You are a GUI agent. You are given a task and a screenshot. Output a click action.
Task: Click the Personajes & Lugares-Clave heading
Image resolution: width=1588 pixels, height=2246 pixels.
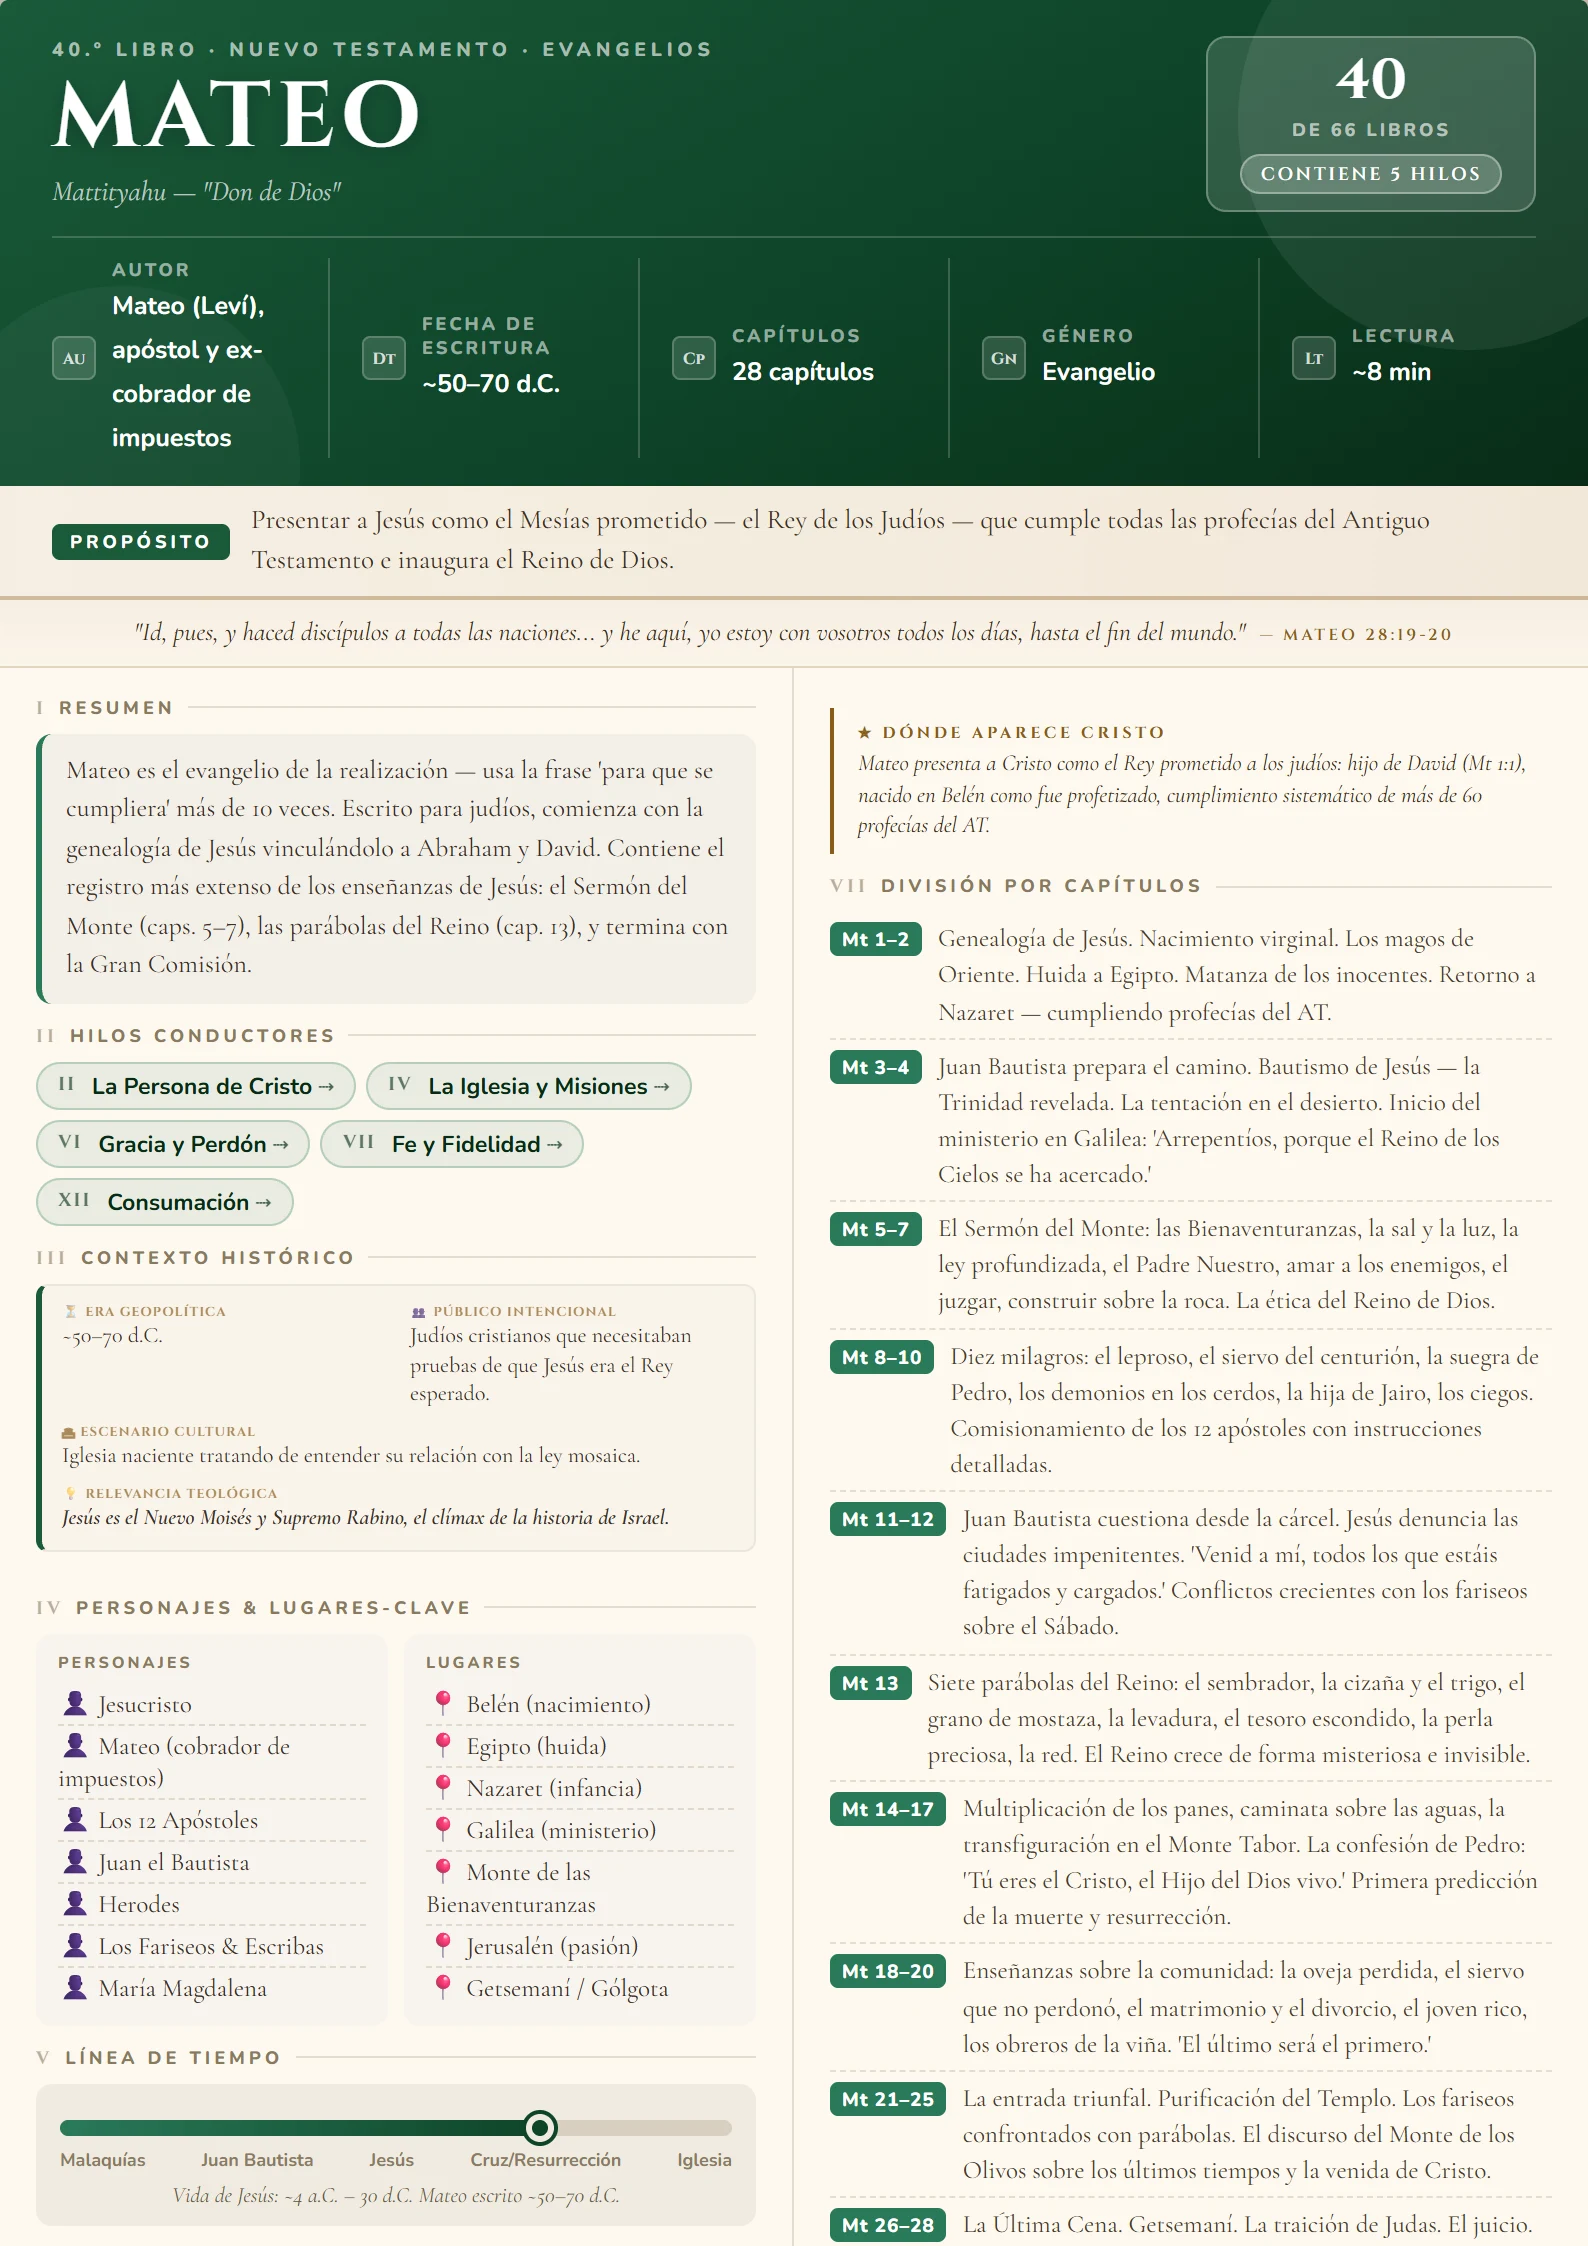[273, 1608]
